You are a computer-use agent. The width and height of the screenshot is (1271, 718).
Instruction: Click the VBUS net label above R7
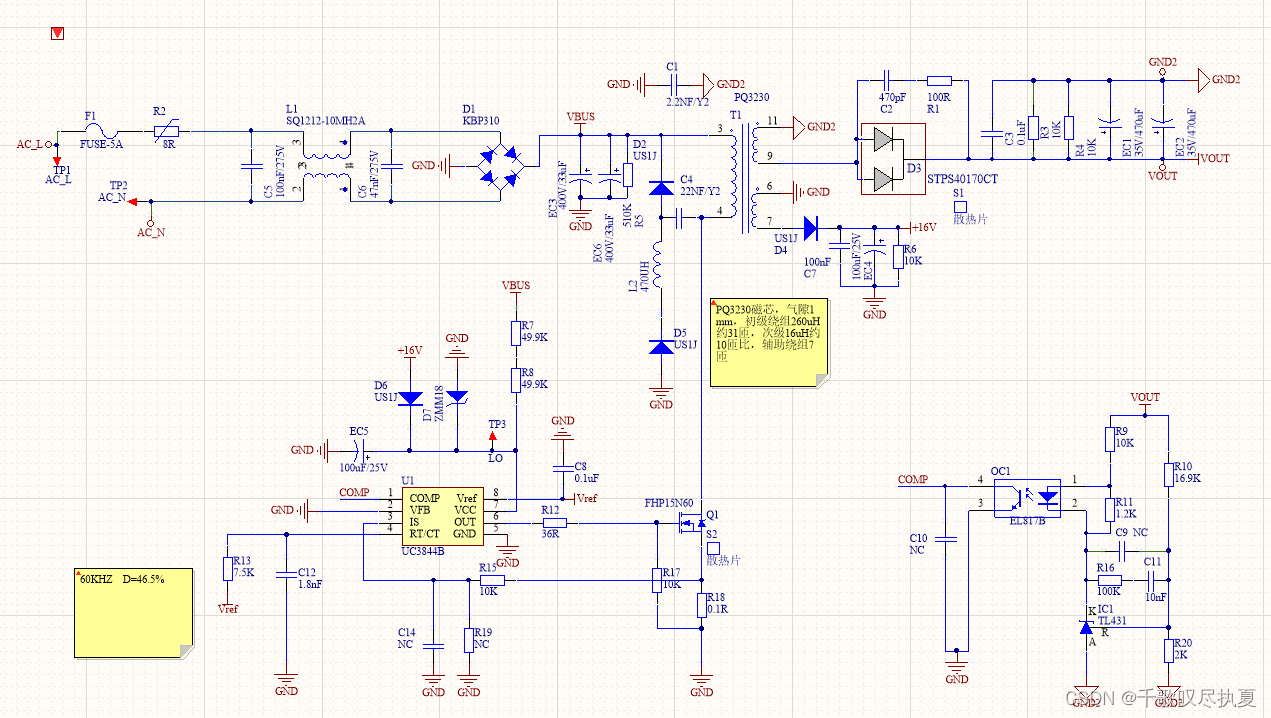[516, 285]
